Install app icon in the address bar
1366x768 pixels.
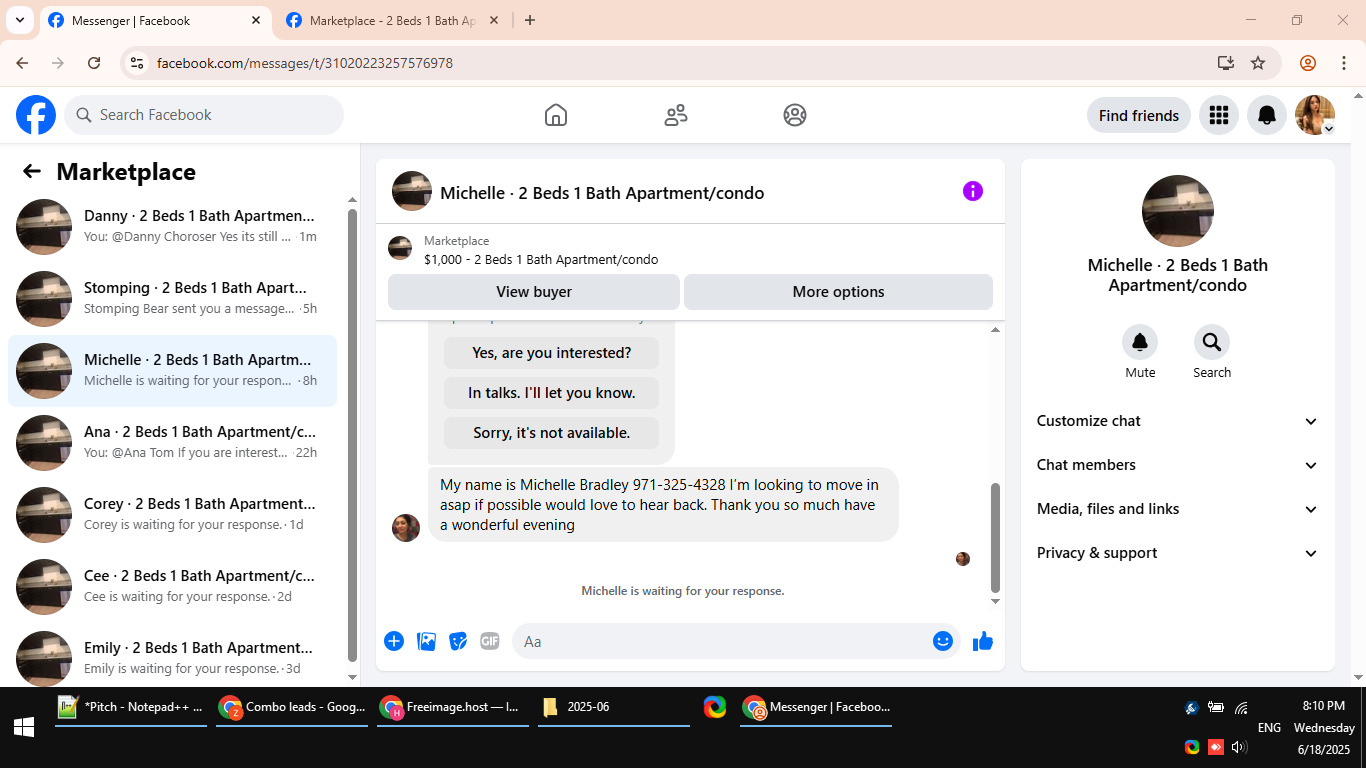(1226, 63)
